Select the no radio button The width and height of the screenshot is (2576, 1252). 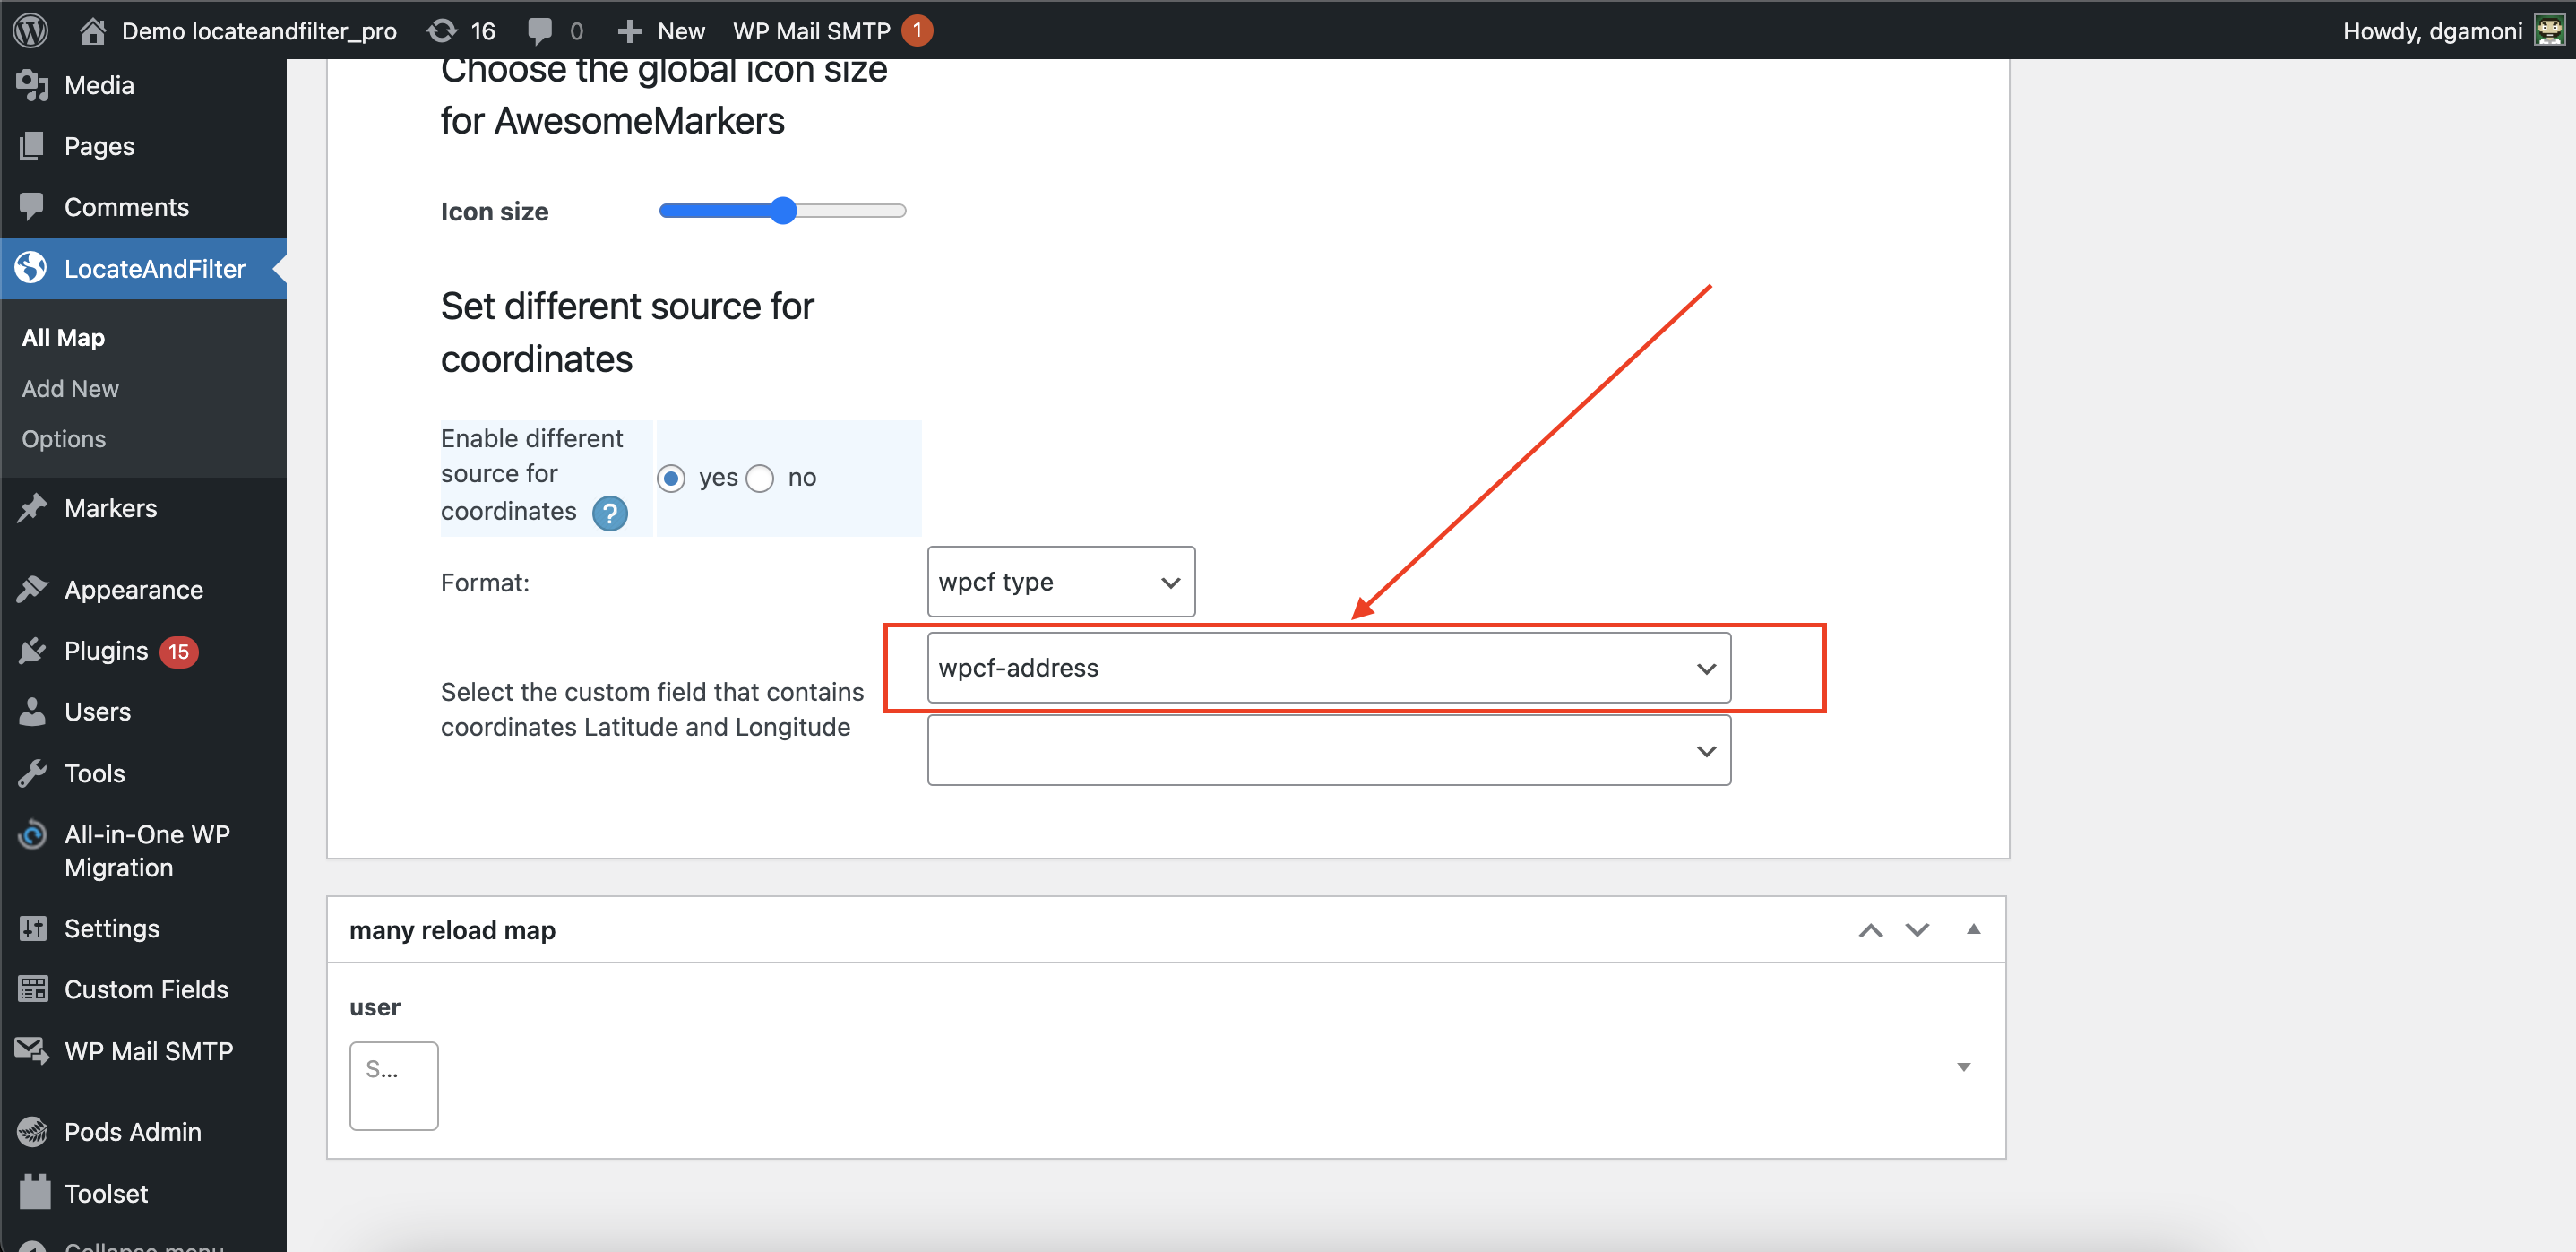(x=760, y=478)
